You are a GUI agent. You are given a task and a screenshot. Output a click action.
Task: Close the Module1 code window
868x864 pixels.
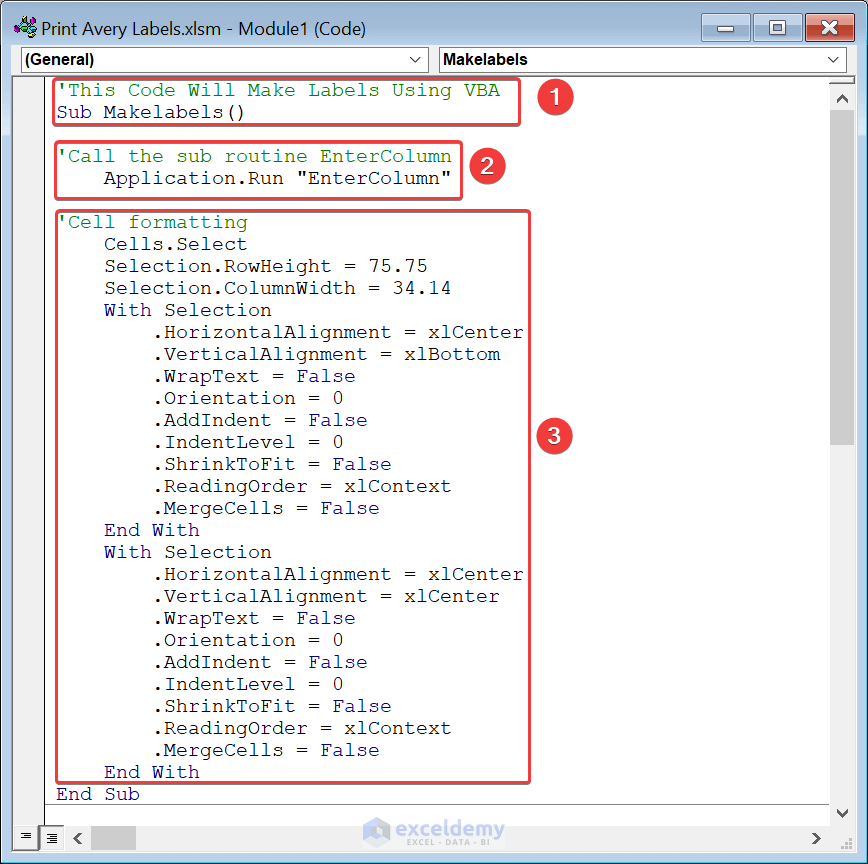click(x=829, y=28)
